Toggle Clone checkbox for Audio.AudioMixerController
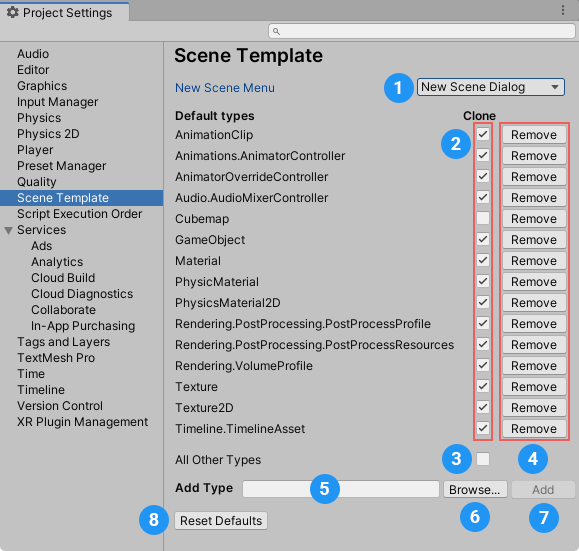The image size is (579, 551). (483, 197)
